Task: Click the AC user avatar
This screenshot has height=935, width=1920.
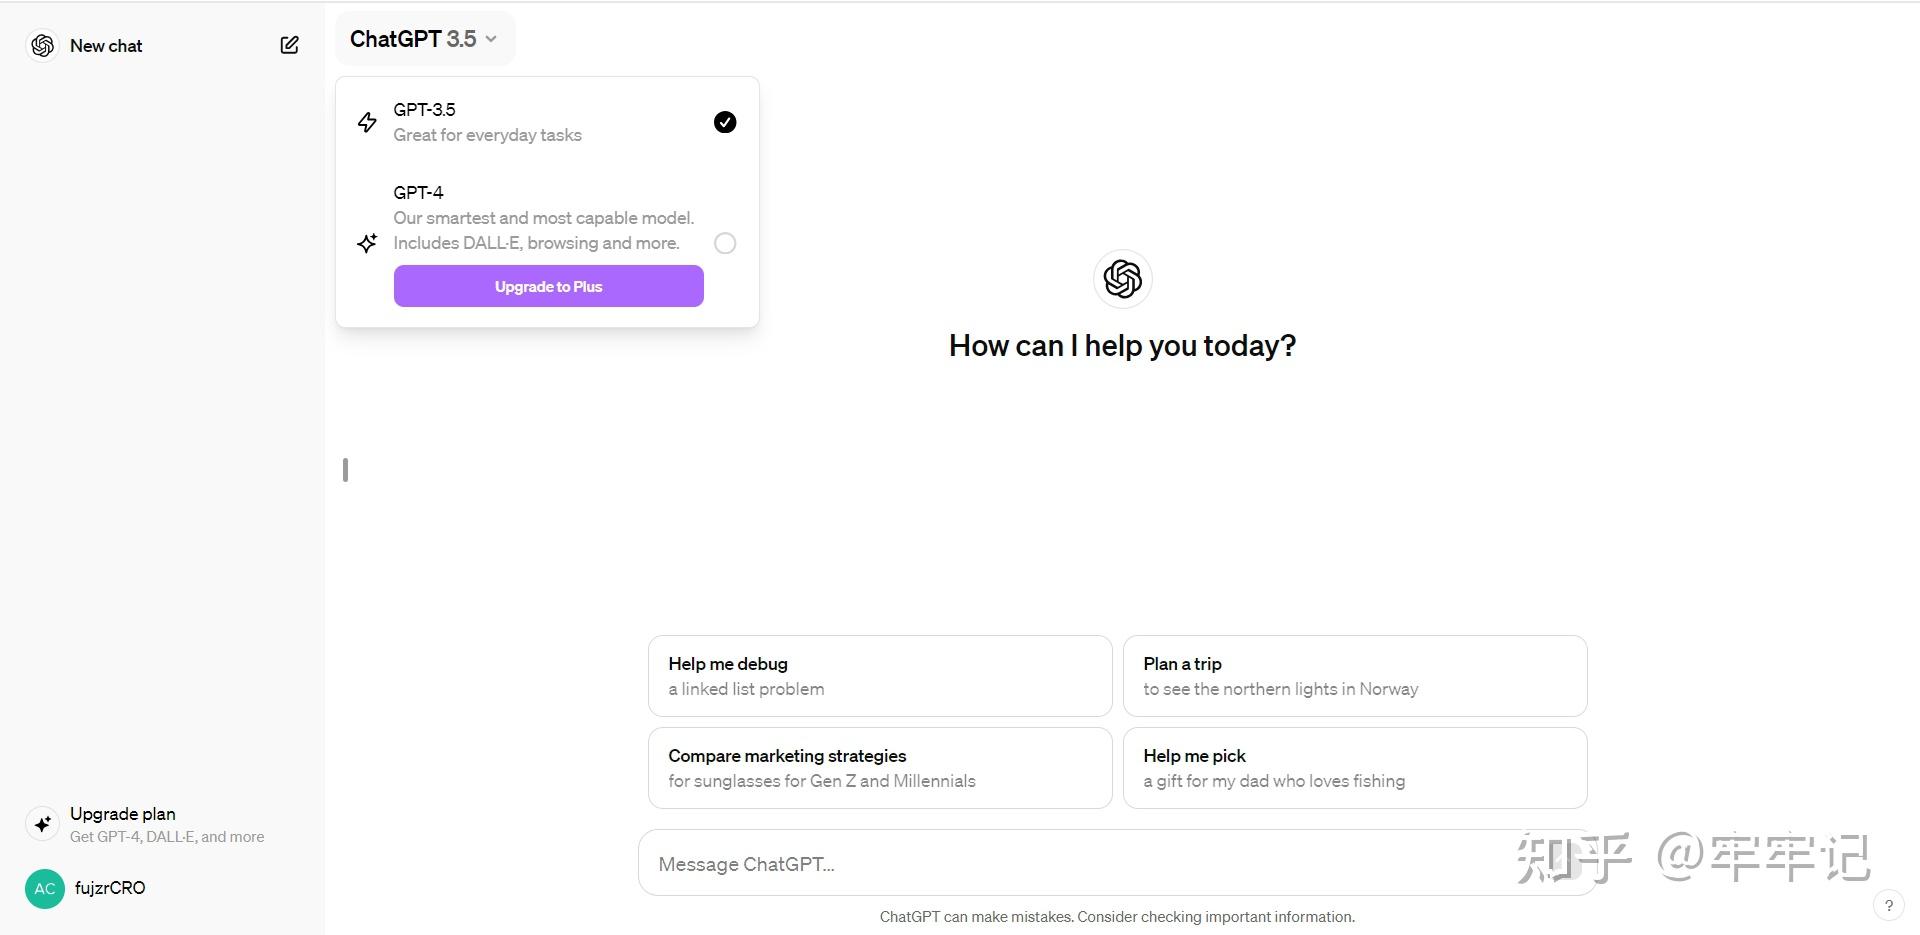Action: coord(45,888)
